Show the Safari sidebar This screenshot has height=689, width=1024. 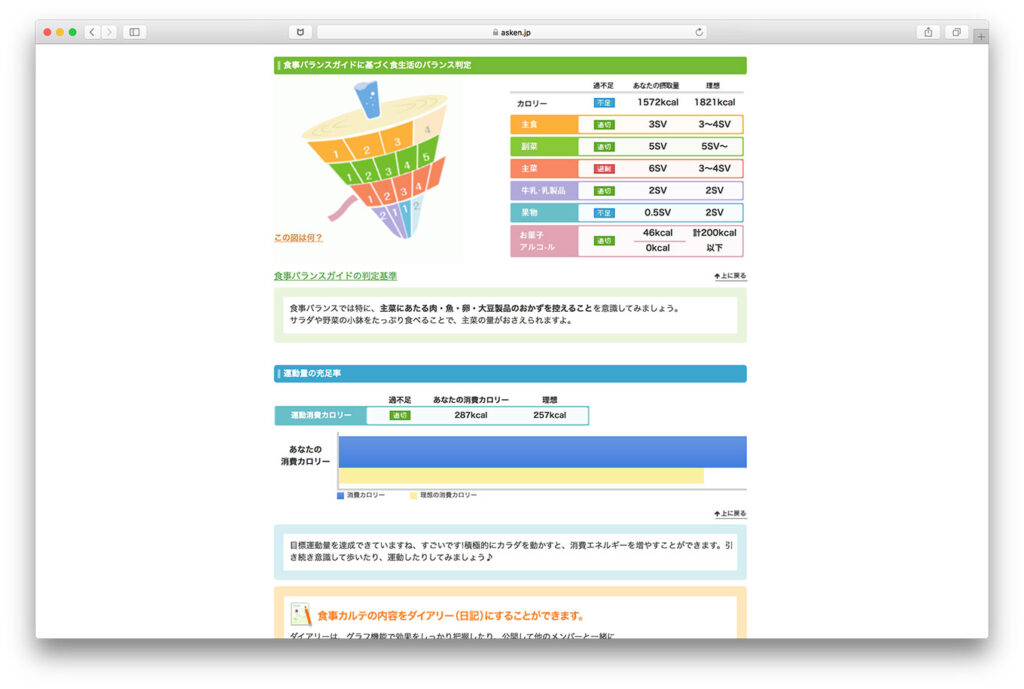[134, 32]
